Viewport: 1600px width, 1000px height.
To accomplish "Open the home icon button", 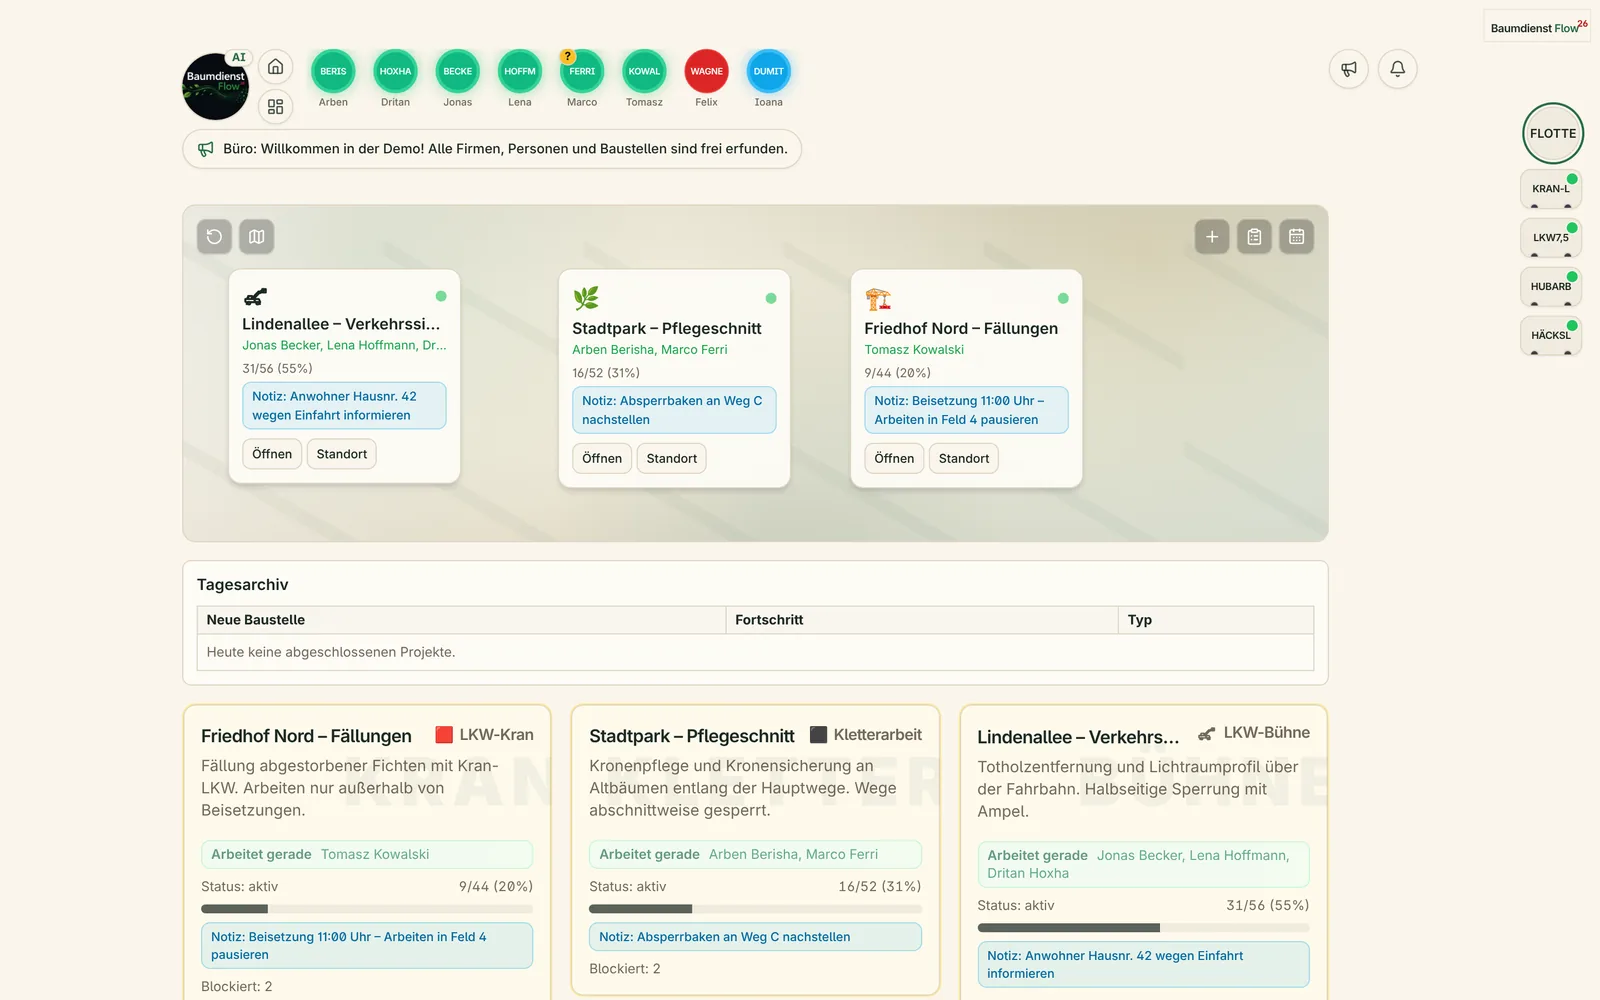I will point(275,67).
